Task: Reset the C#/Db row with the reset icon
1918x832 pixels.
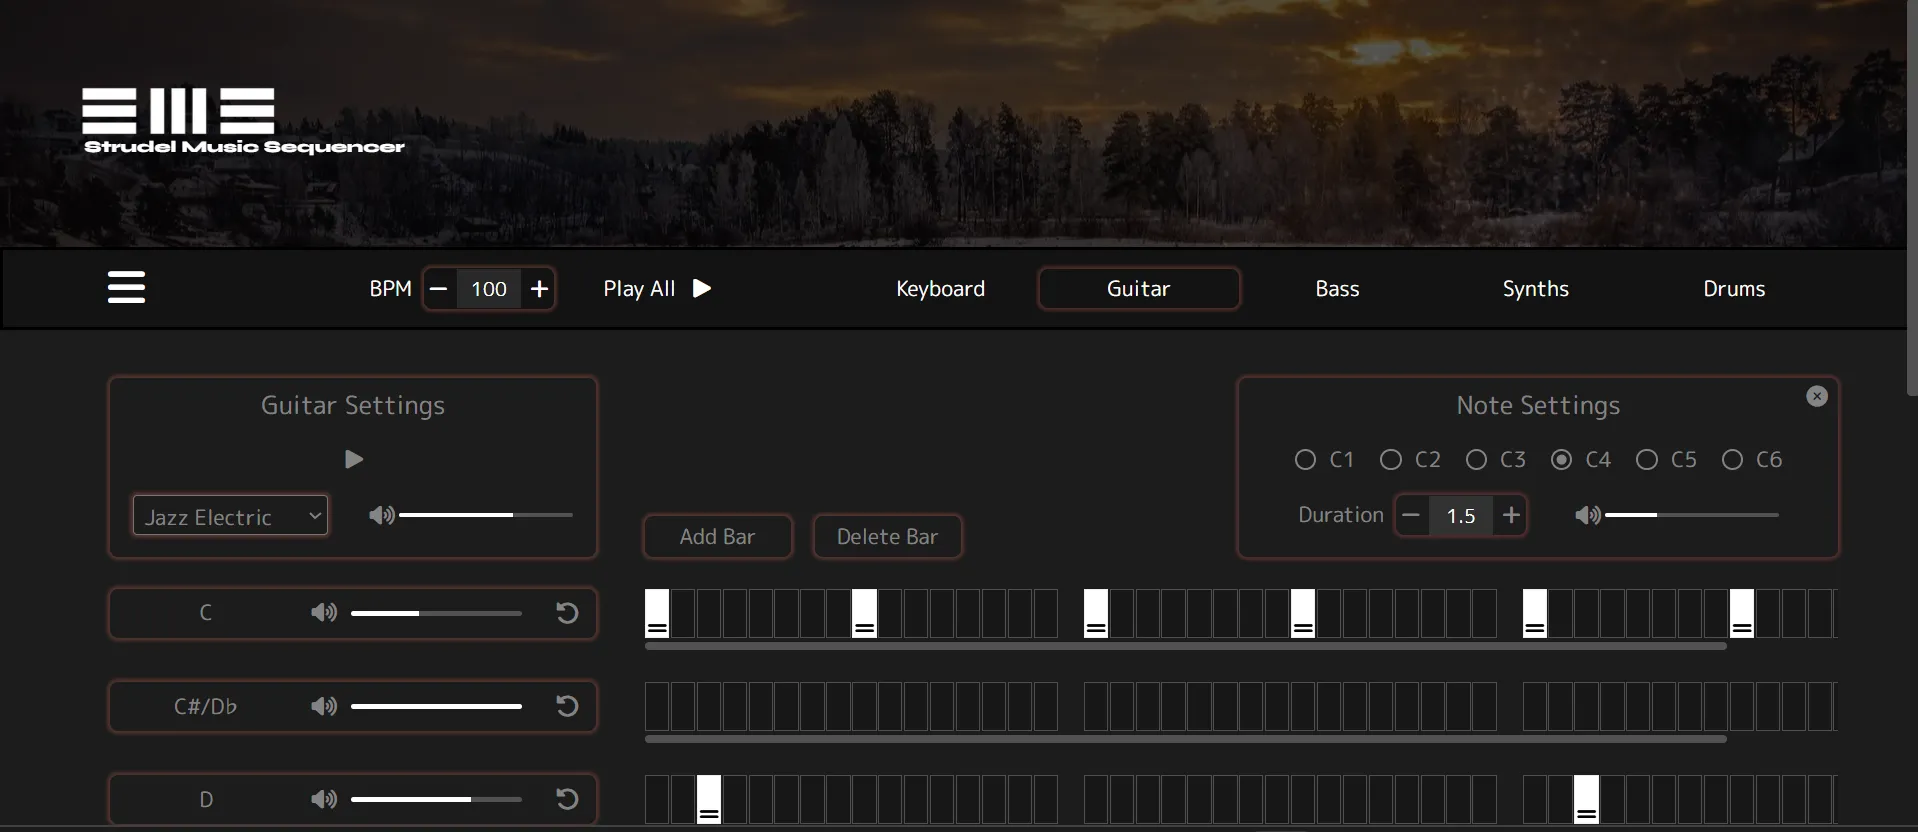Action: click(567, 706)
